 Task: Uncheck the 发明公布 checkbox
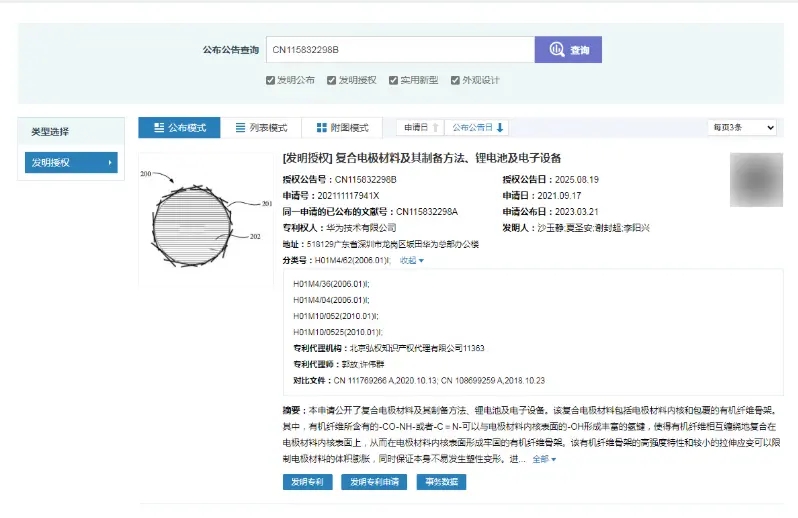[270, 80]
